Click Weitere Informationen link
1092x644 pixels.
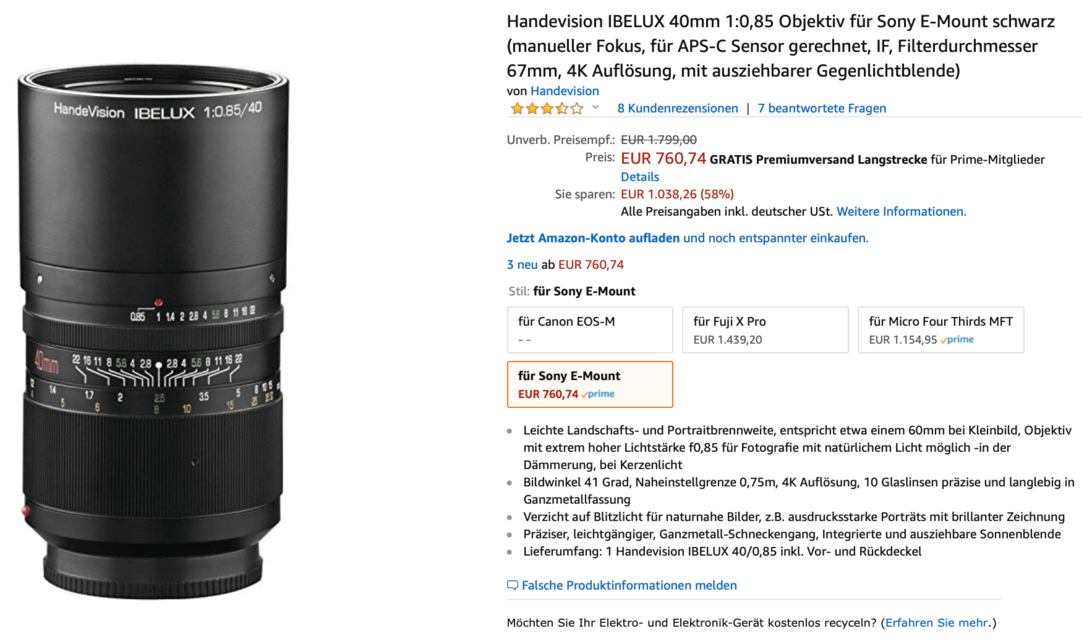click(901, 212)
